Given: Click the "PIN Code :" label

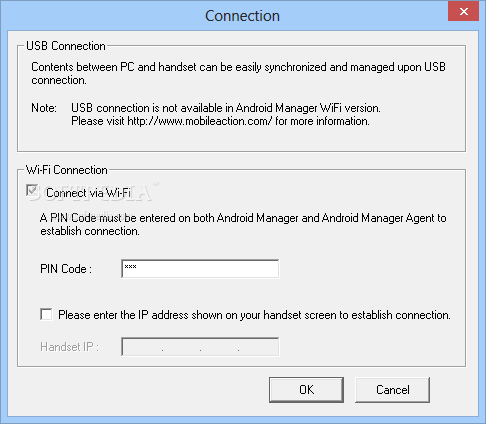Looking at the screenshot, I should pyautogui.click(x=66, y=269).
